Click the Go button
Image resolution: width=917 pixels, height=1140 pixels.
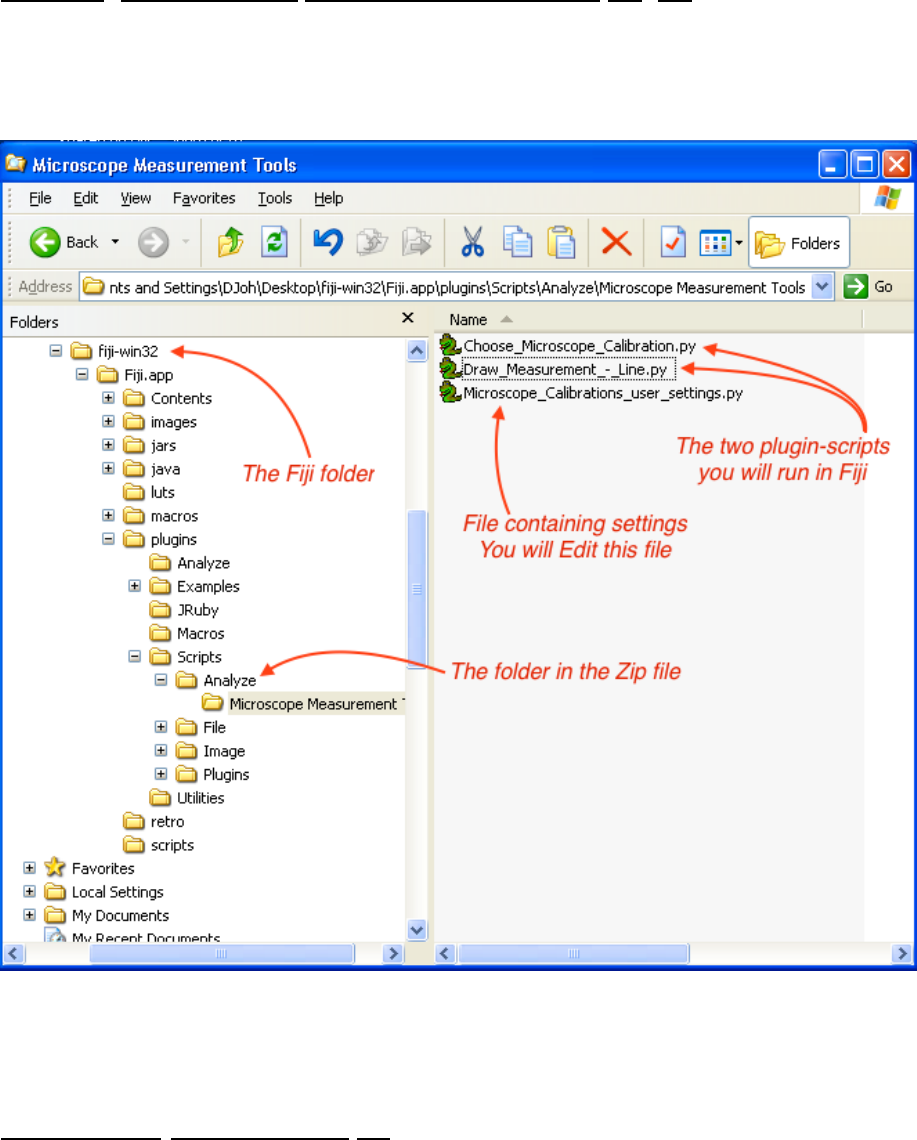(869, 286)
